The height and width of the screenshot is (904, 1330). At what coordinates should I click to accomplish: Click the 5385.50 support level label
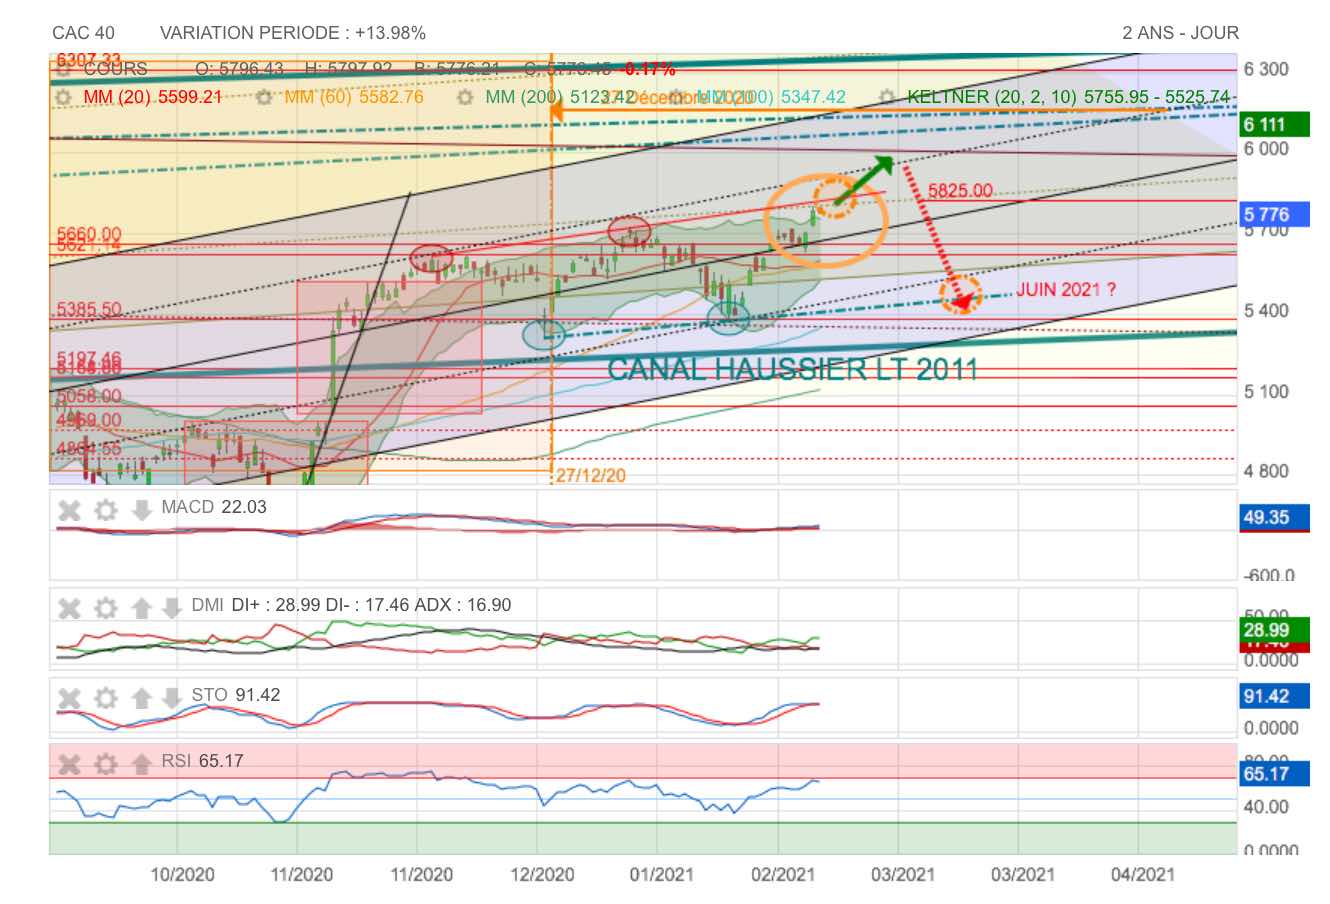pos(89,310)
